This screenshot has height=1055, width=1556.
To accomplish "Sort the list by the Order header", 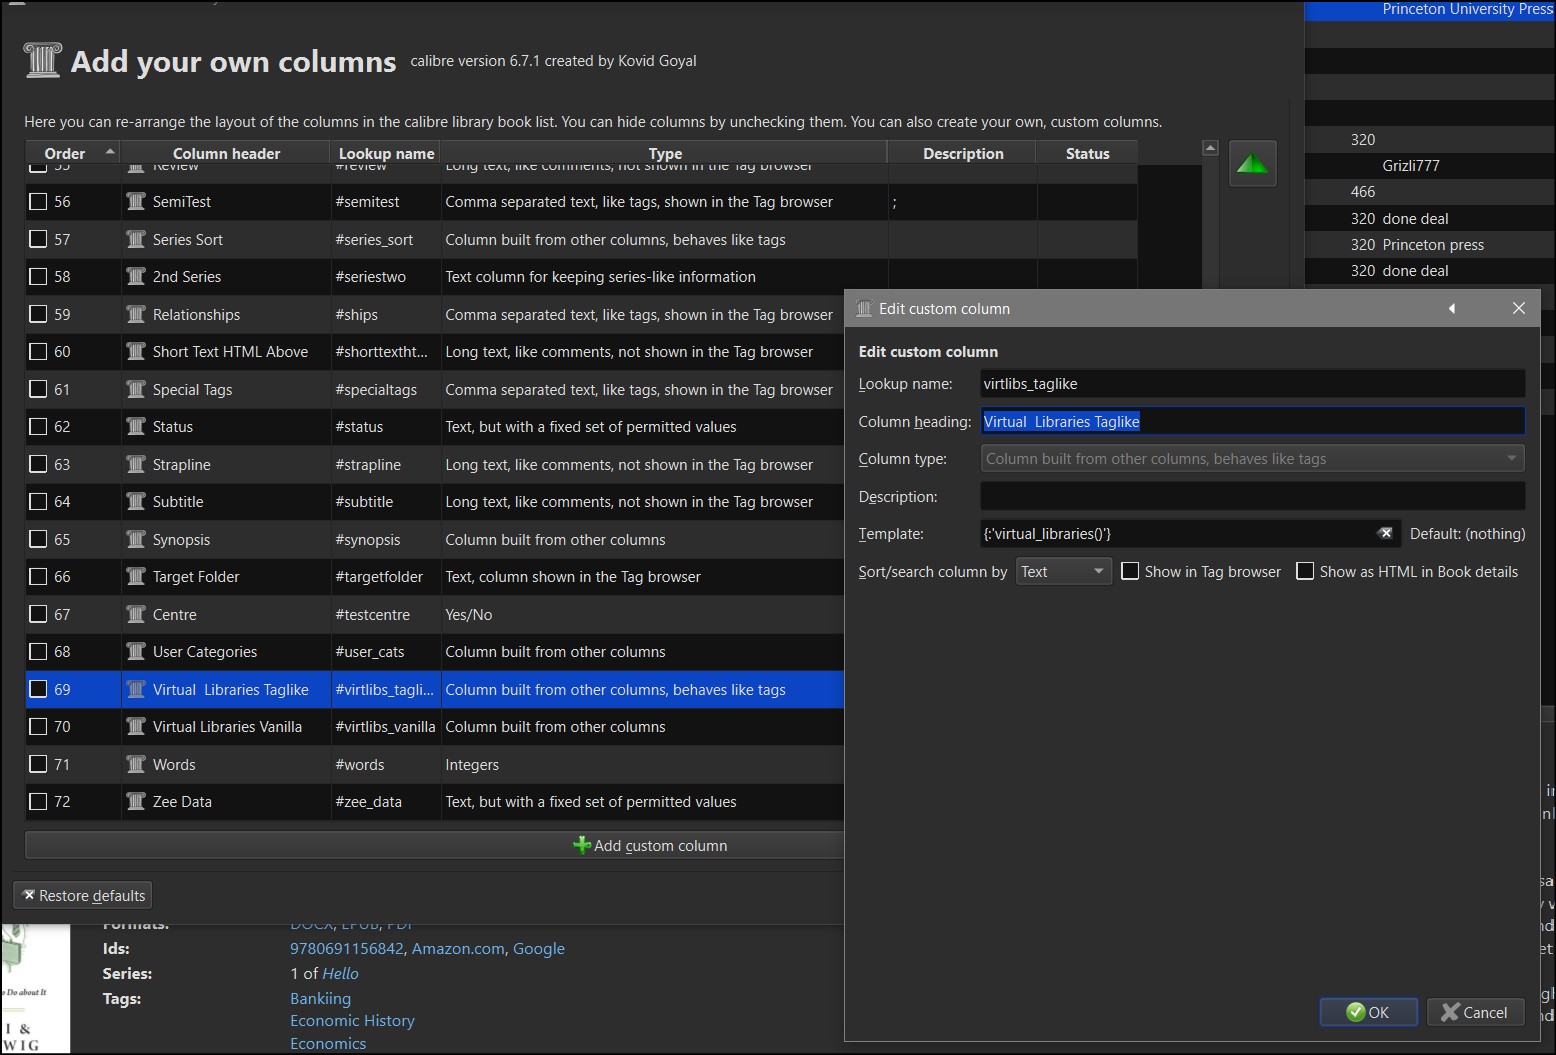I will [66, 153].
